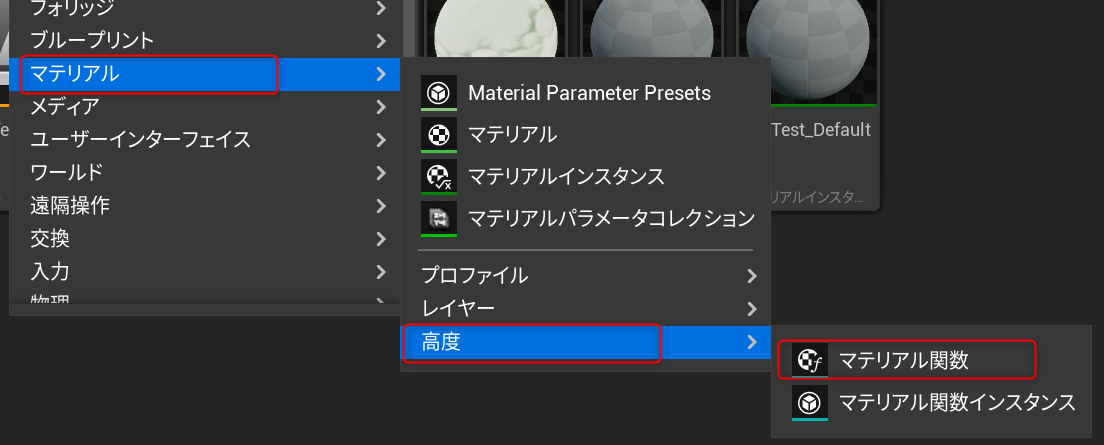Open the ユーザーインターフェイス submenu

206,139
